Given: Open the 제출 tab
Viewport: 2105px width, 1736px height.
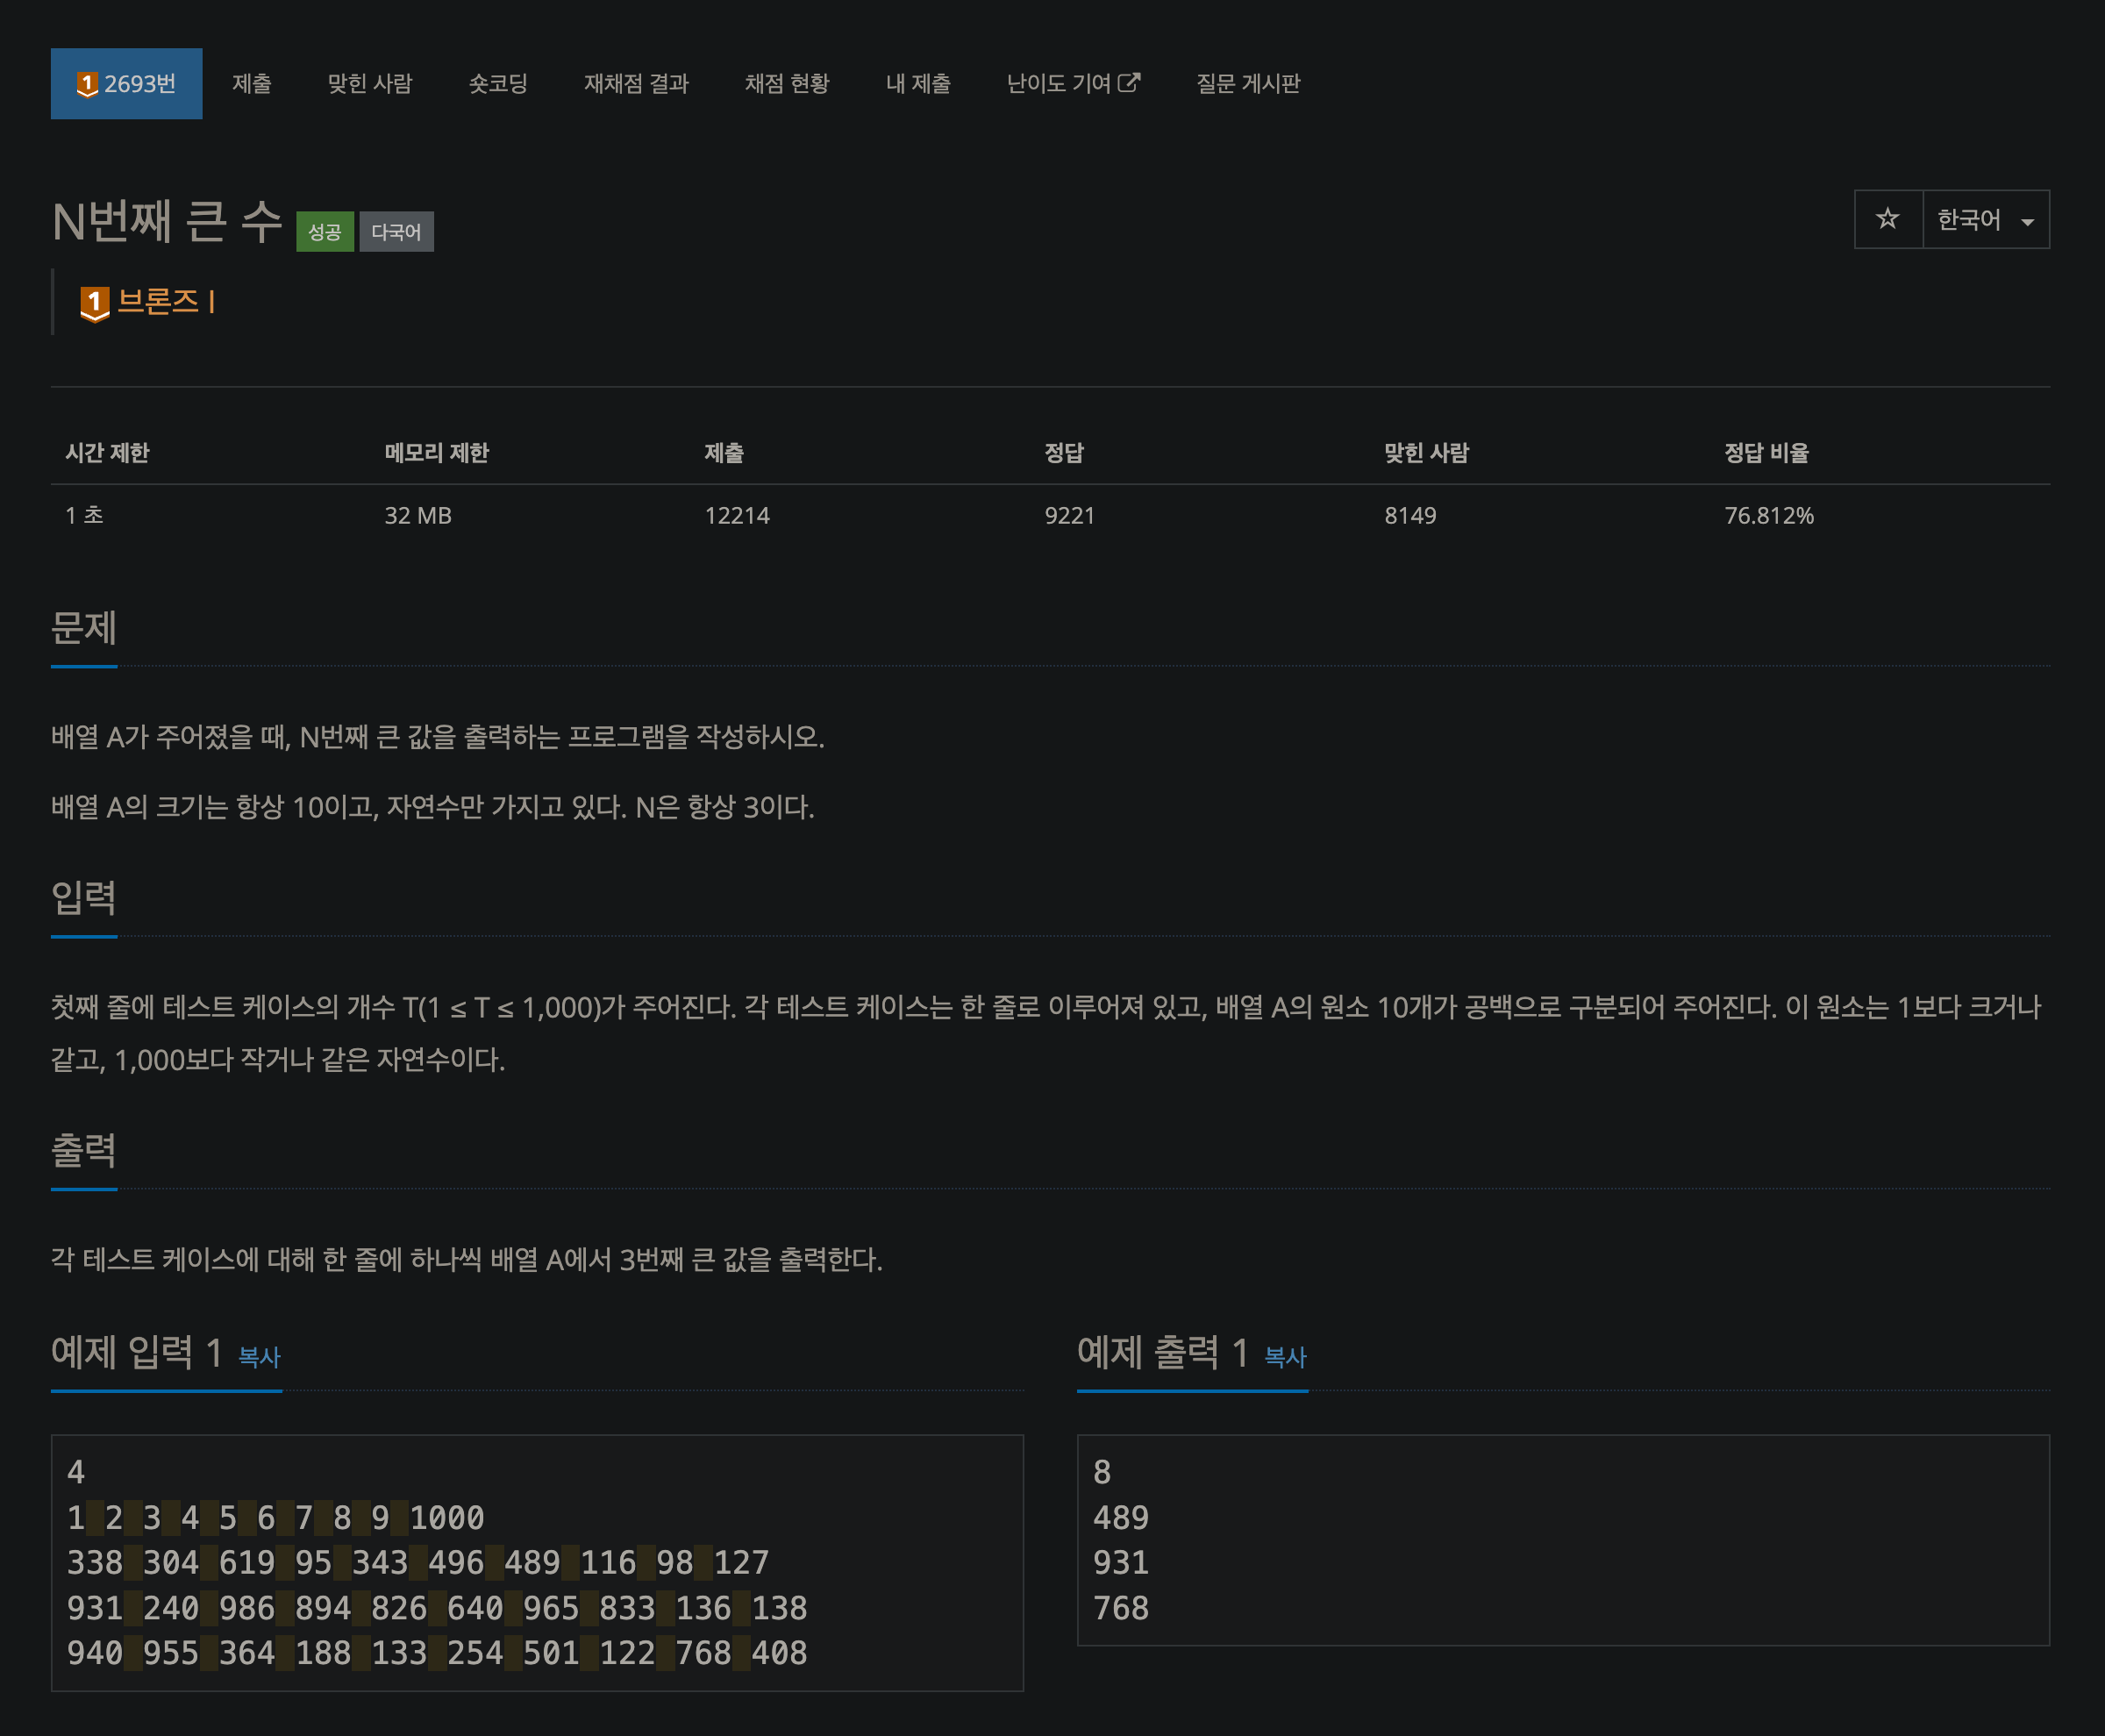Looking at the screenshot, I should coord(251,84).
